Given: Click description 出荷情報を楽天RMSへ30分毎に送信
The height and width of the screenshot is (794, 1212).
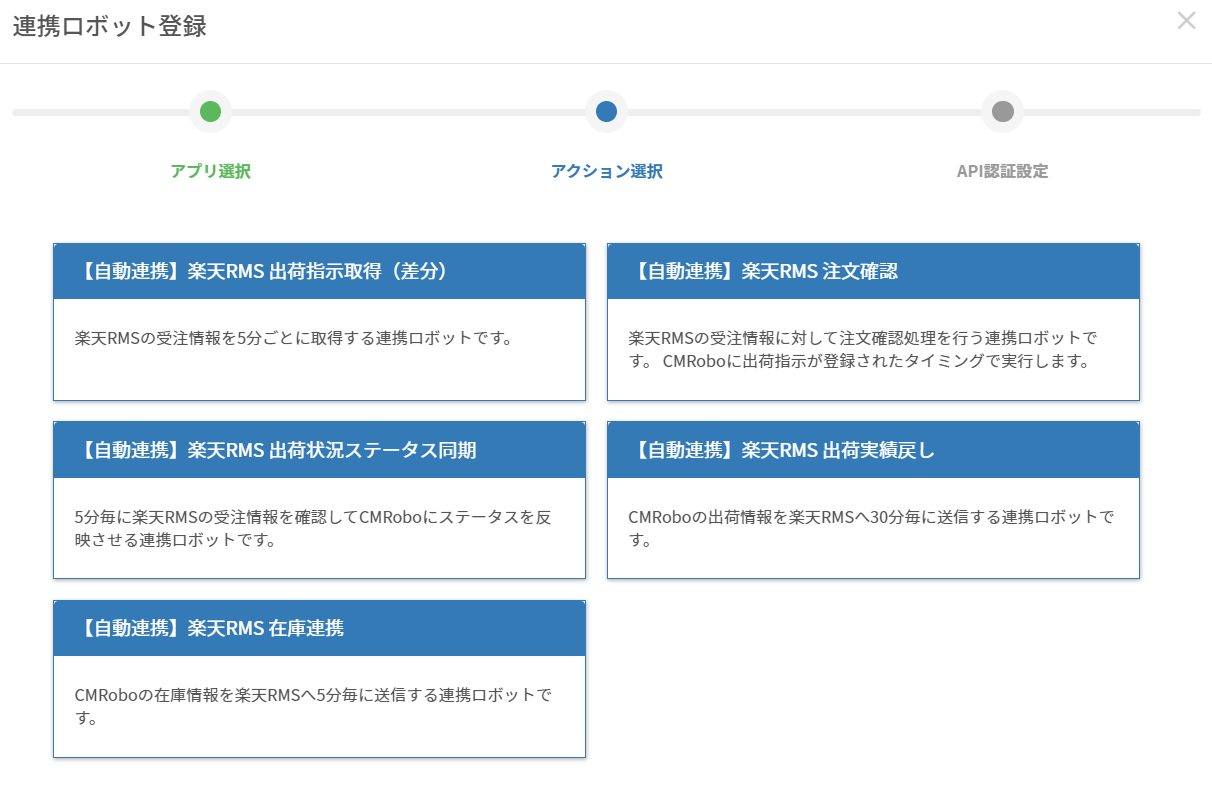Looking at the screenshot, I should [x=870, y=528].
